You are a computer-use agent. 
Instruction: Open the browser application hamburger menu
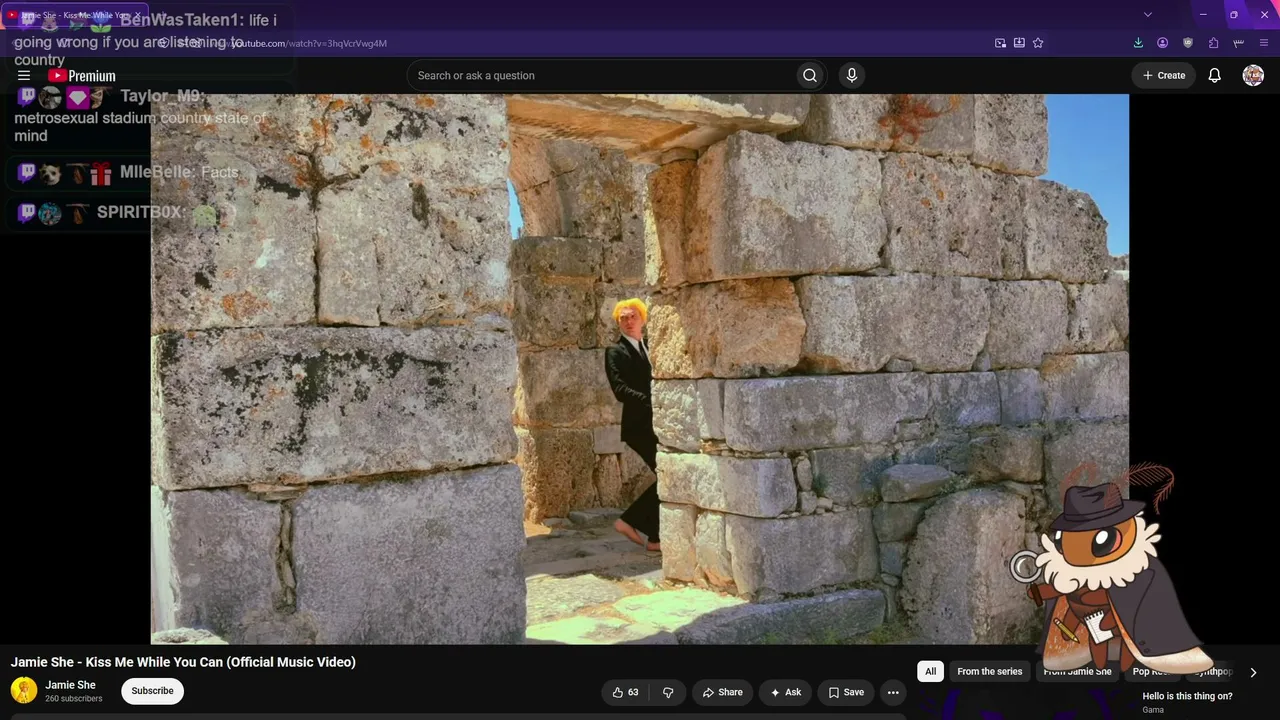(x=1265, y=43)
